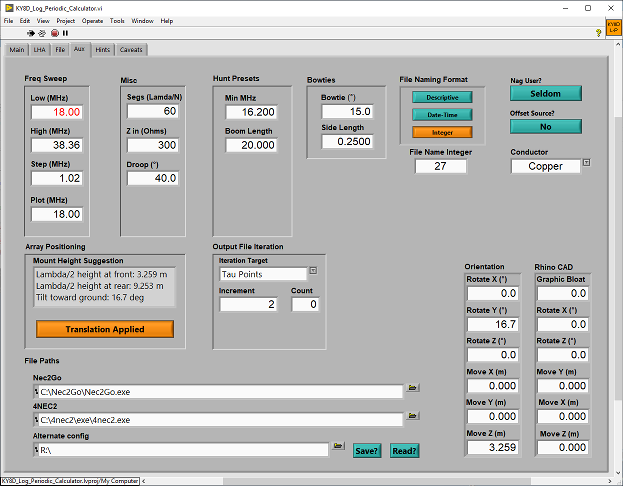
Task: Toggle the Integer file naming button
Action: [x=442, y=132]
